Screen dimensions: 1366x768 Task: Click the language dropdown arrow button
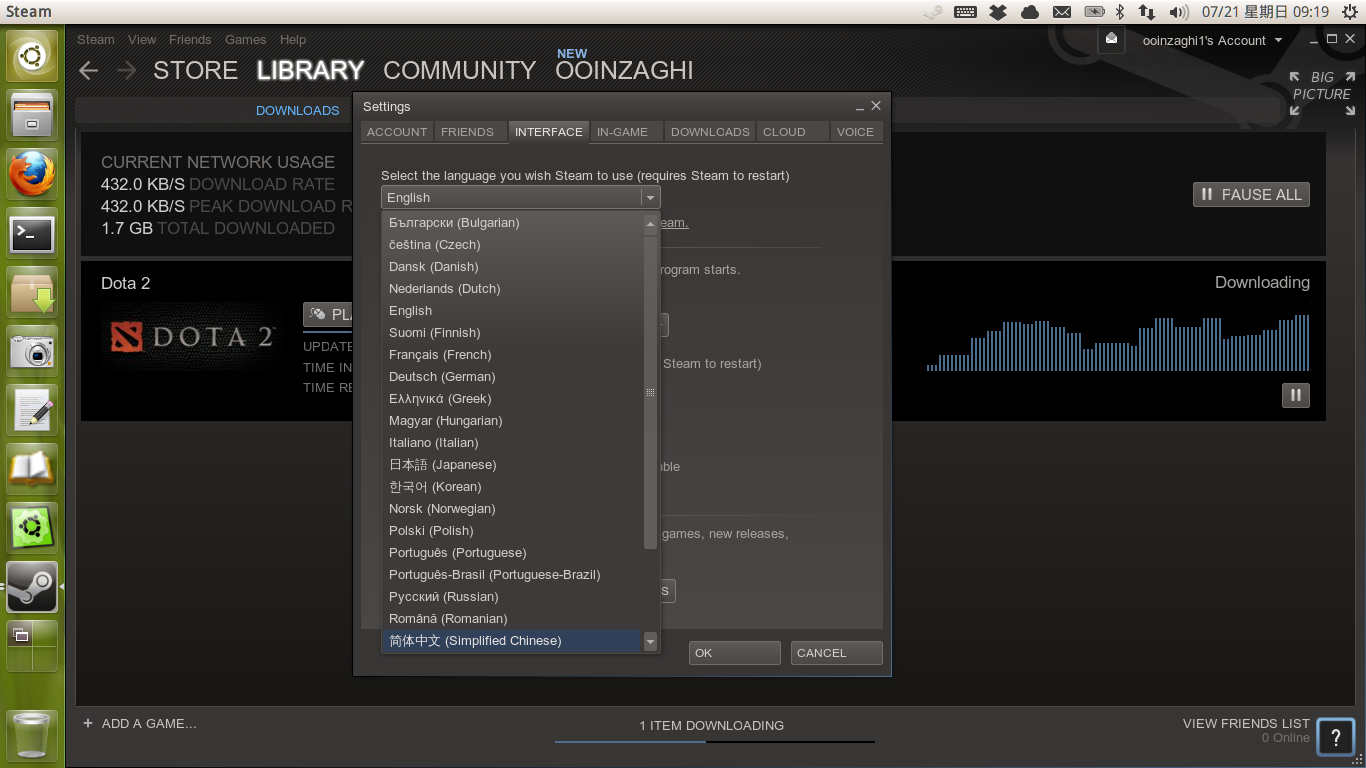tap(650, 198)
